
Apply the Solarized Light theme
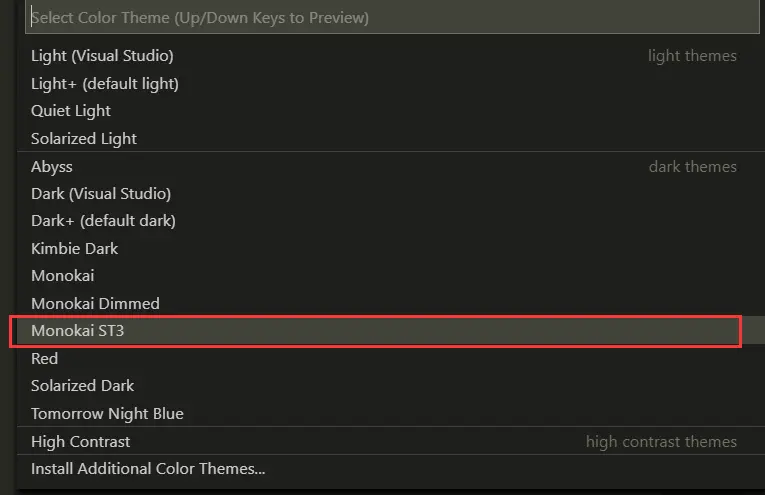coord(84,139)
